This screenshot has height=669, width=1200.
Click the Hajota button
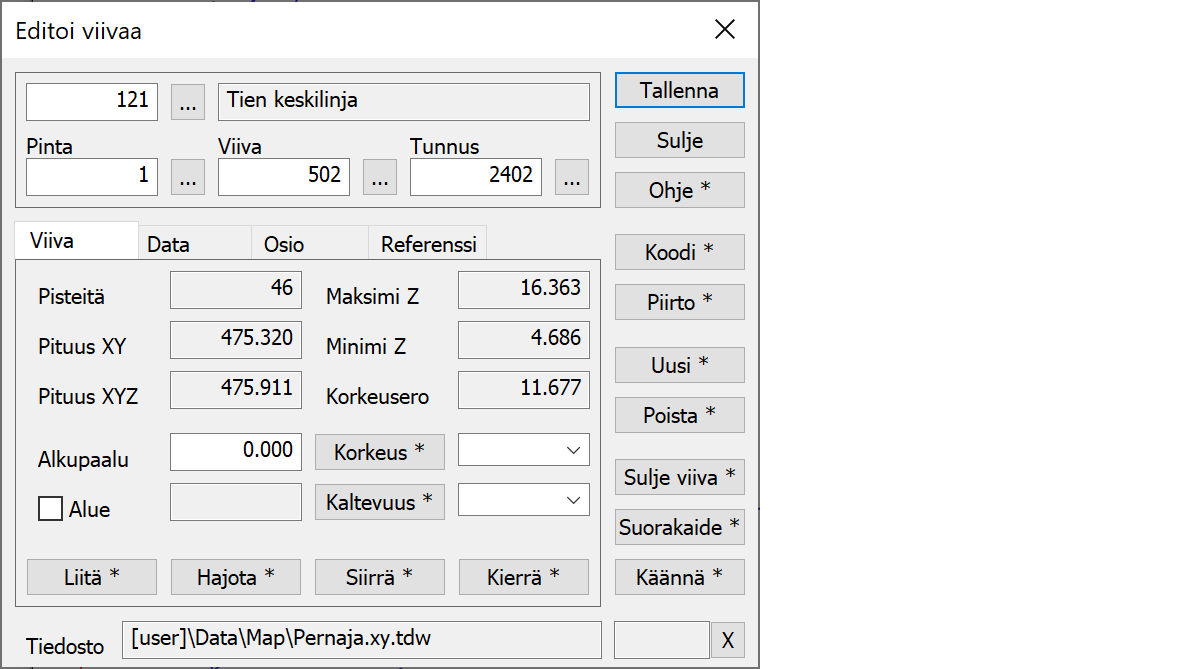(236, 577)
